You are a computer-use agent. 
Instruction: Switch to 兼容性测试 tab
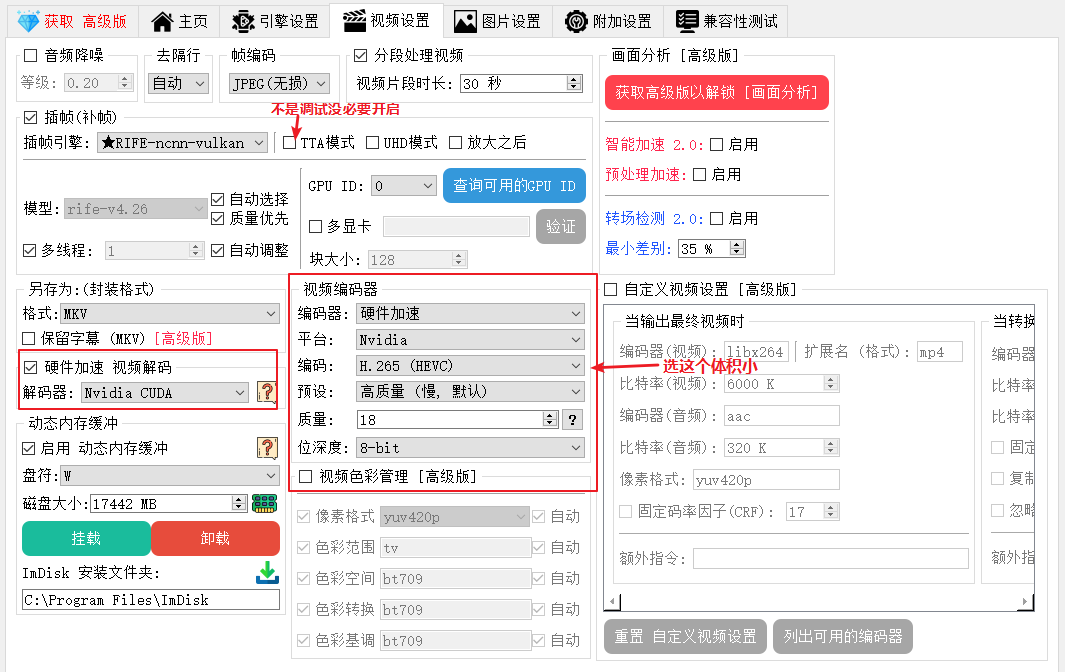[x=725, y=21]
